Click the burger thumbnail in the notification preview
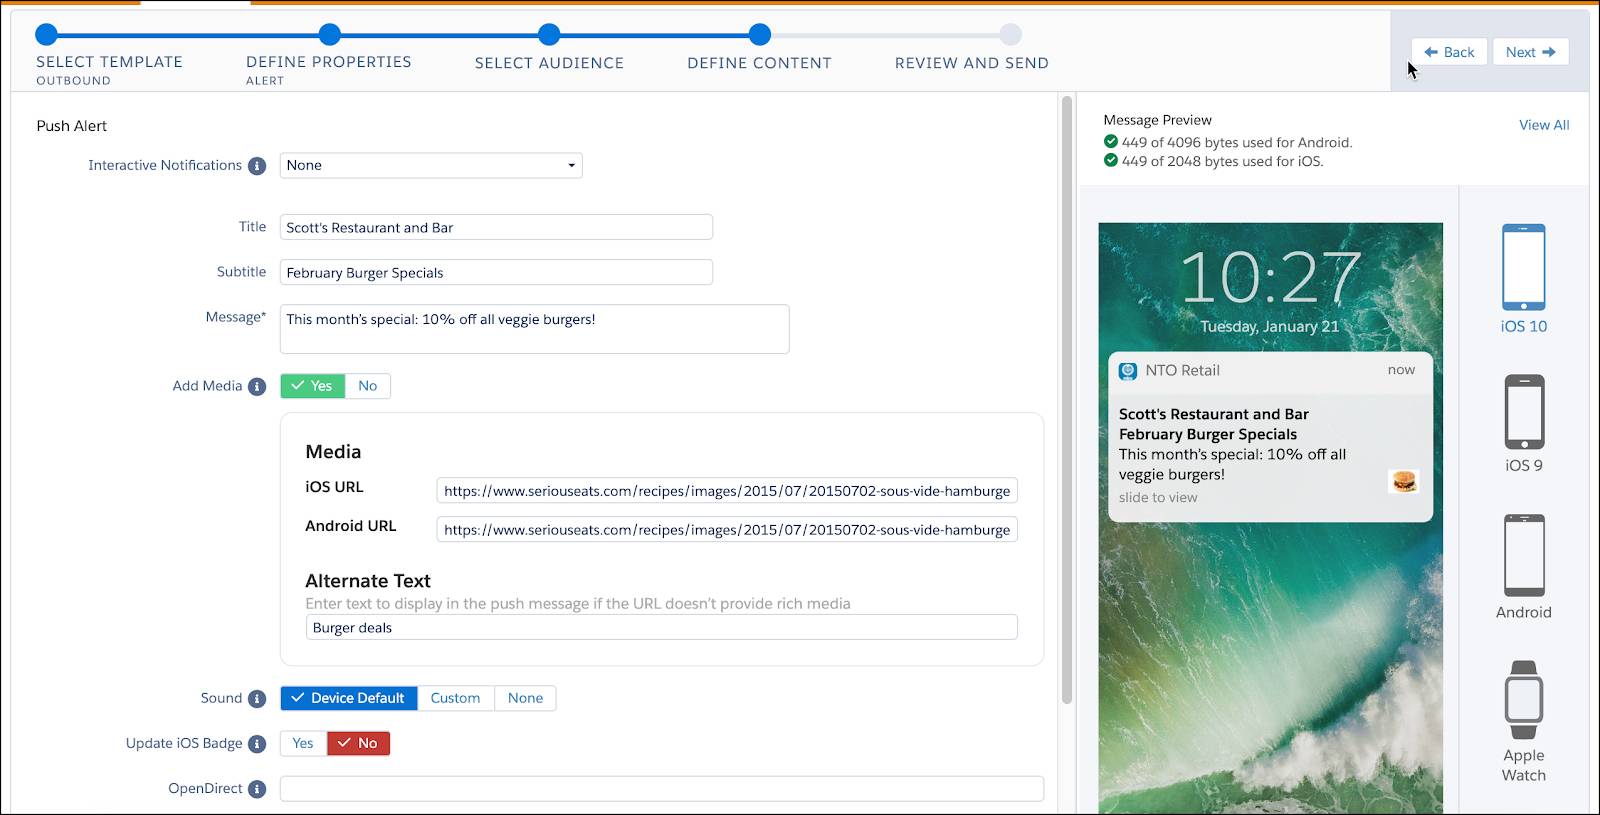Screen dimensions: 1600x815 [1404, 482]
